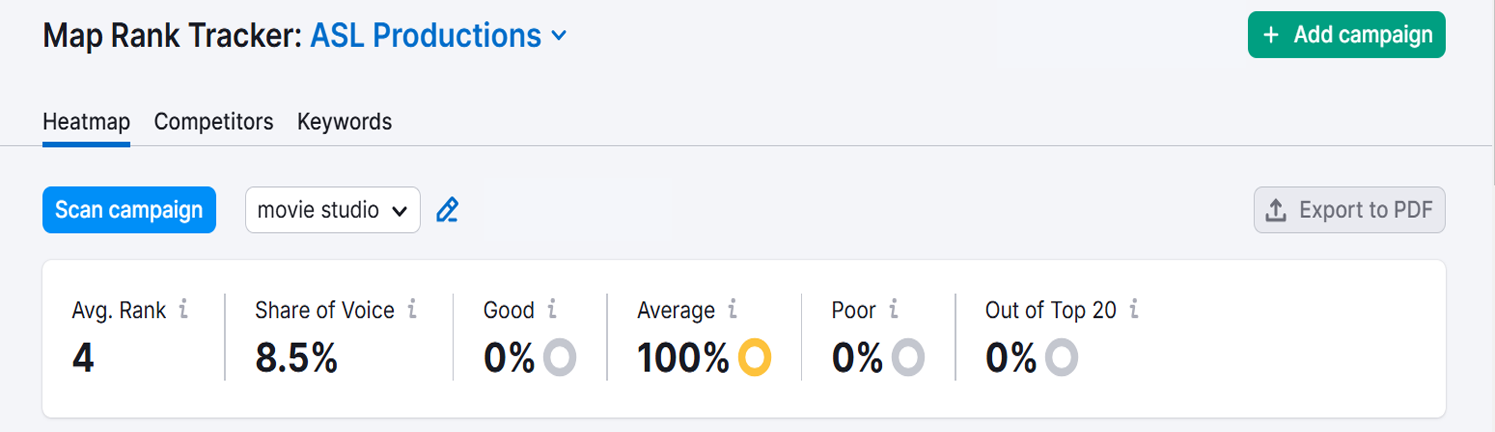Open the movie studio keyword dropdown

[x=332, y=210]
